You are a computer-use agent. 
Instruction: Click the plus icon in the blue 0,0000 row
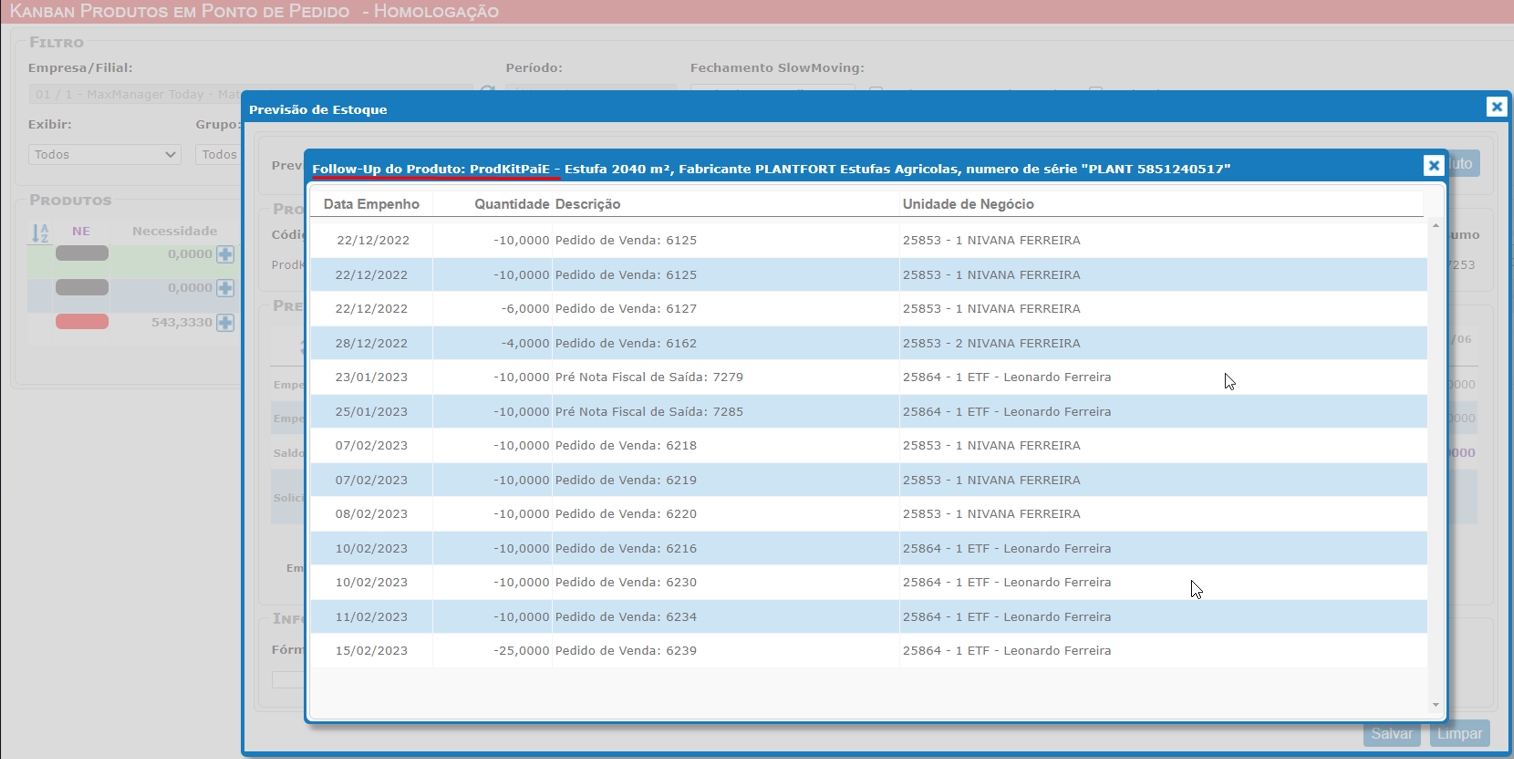coord(225,288)
